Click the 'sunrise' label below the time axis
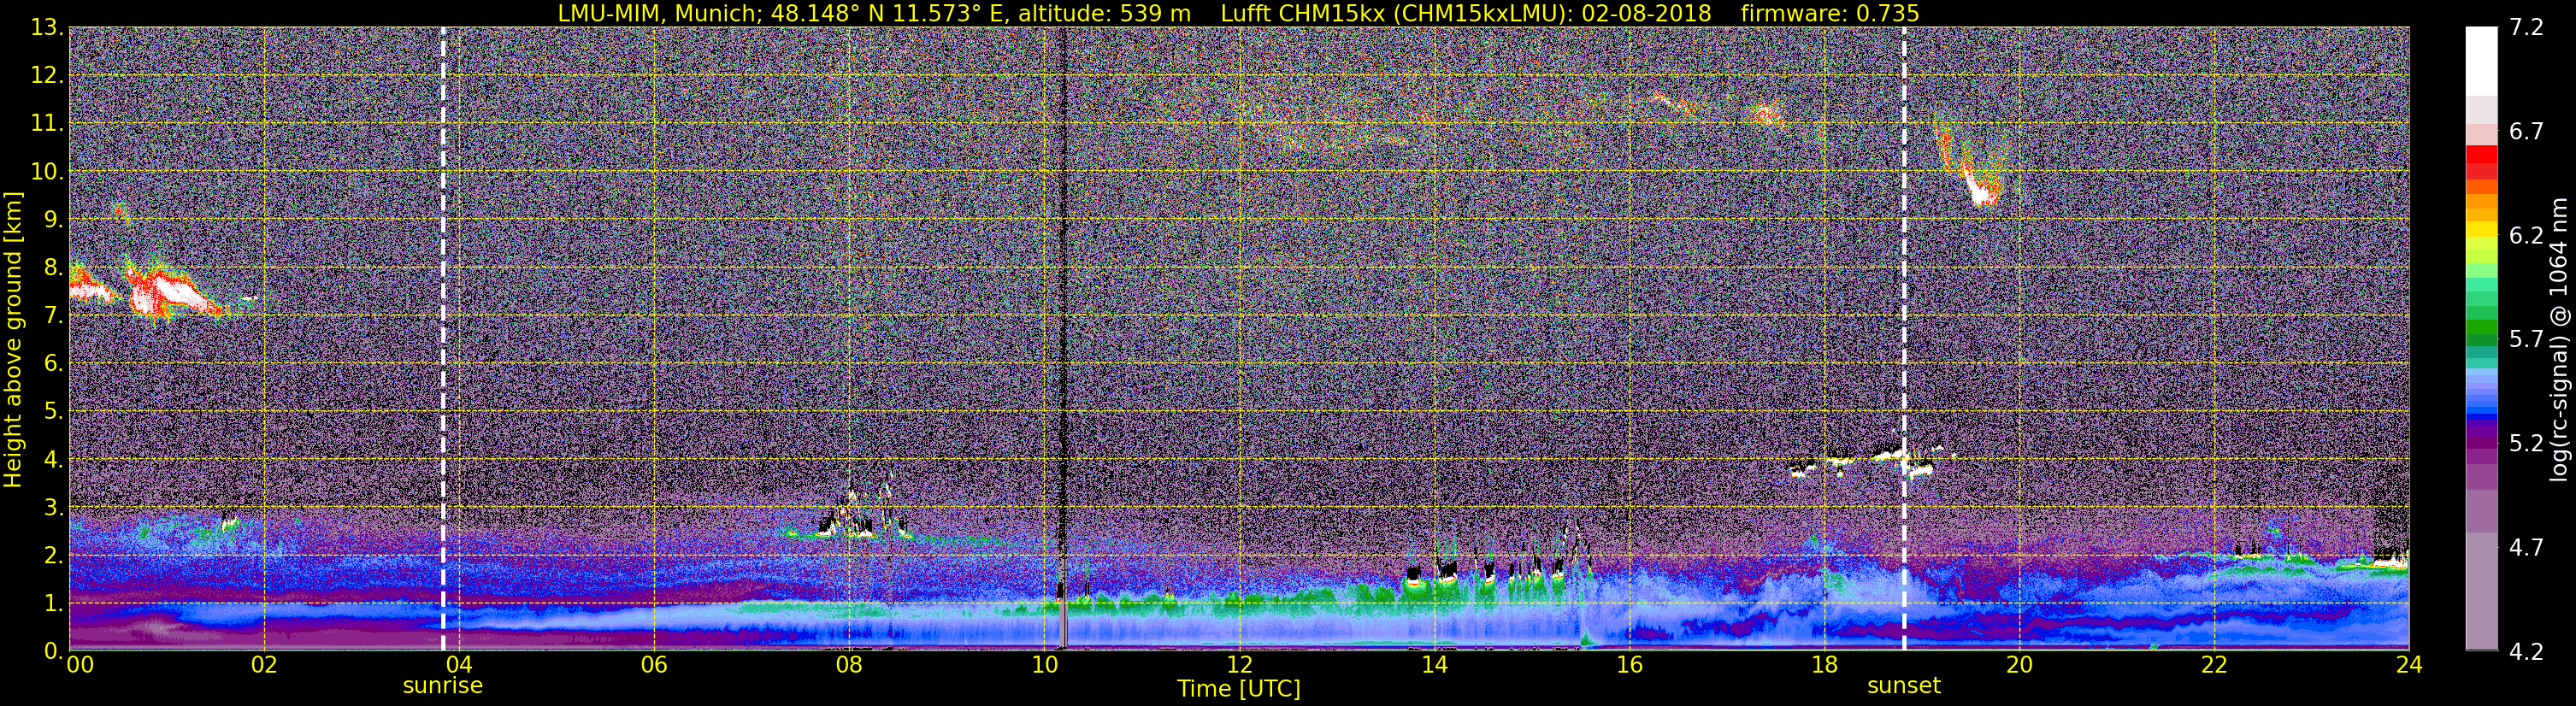The width and height of the screenshot is (2576, 706). (x=443, y=686)
